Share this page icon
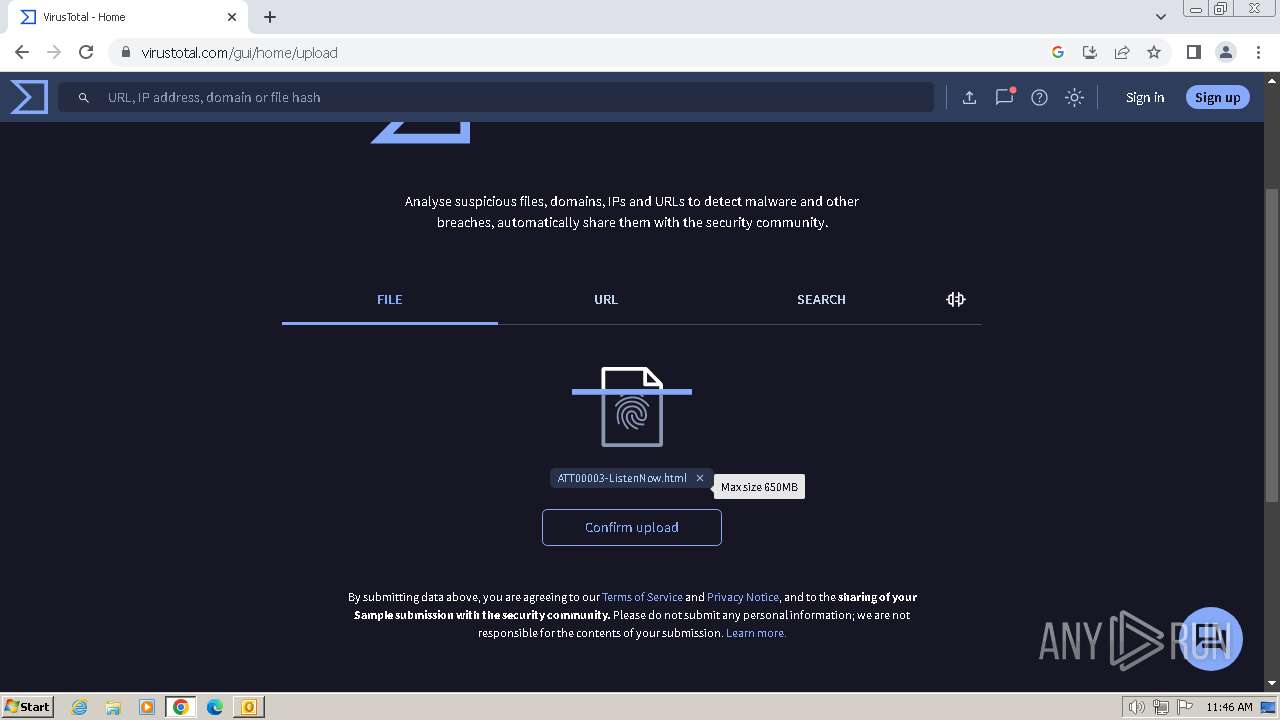Viewport: 1280px width, 720px height. point(1122,52)
